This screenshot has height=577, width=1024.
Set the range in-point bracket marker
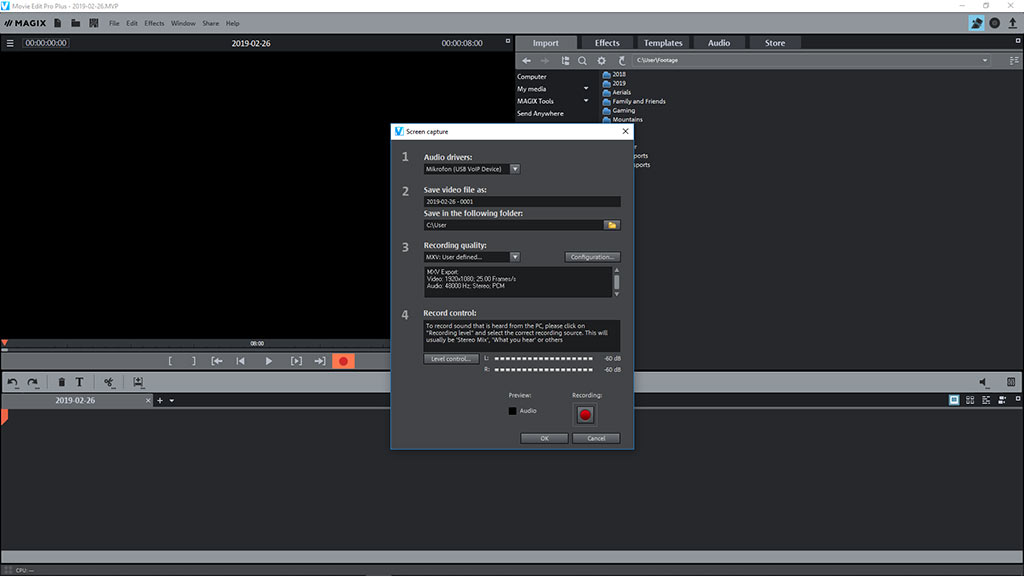170,361
